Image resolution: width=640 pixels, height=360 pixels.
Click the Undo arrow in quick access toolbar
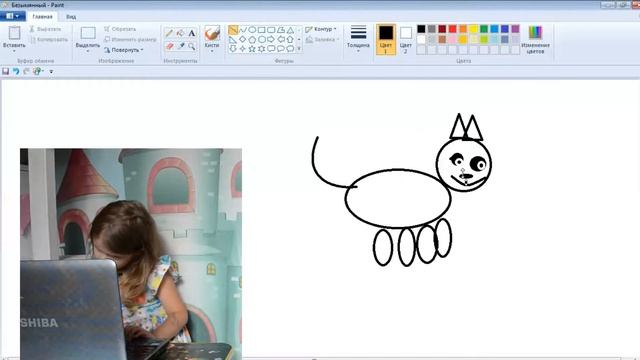tap(16, 71)
